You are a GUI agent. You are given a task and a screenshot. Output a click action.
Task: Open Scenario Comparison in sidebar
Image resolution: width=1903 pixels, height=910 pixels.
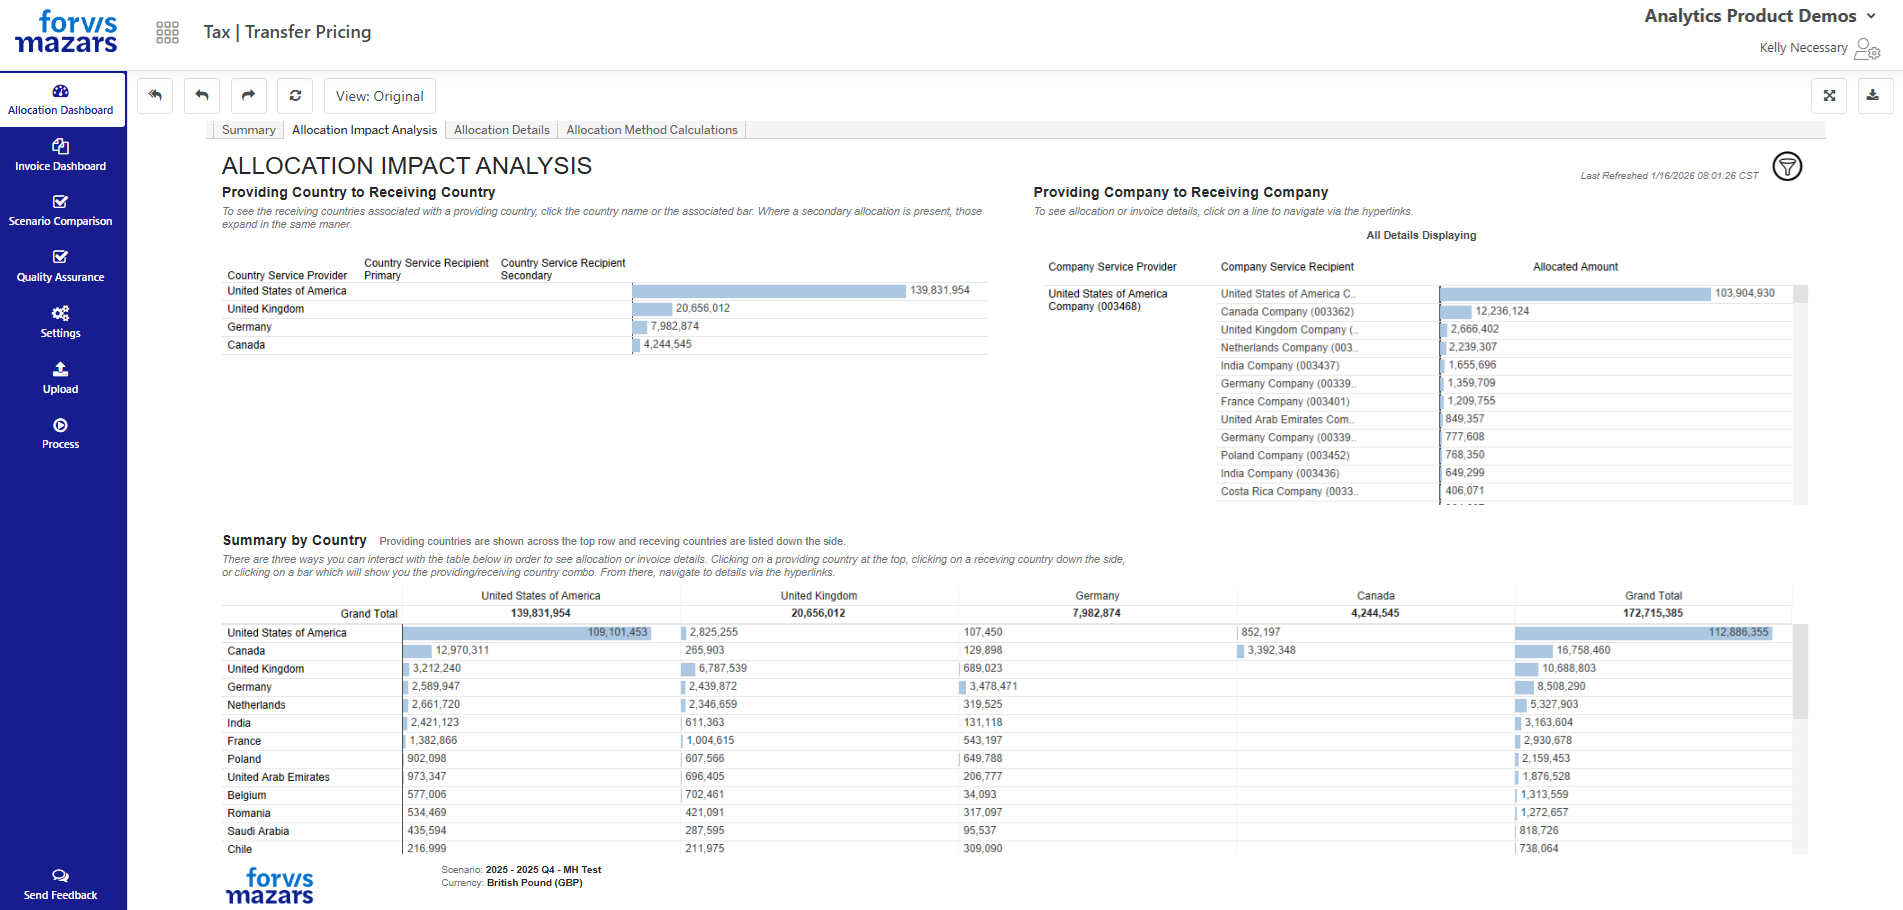click(61, 211)
